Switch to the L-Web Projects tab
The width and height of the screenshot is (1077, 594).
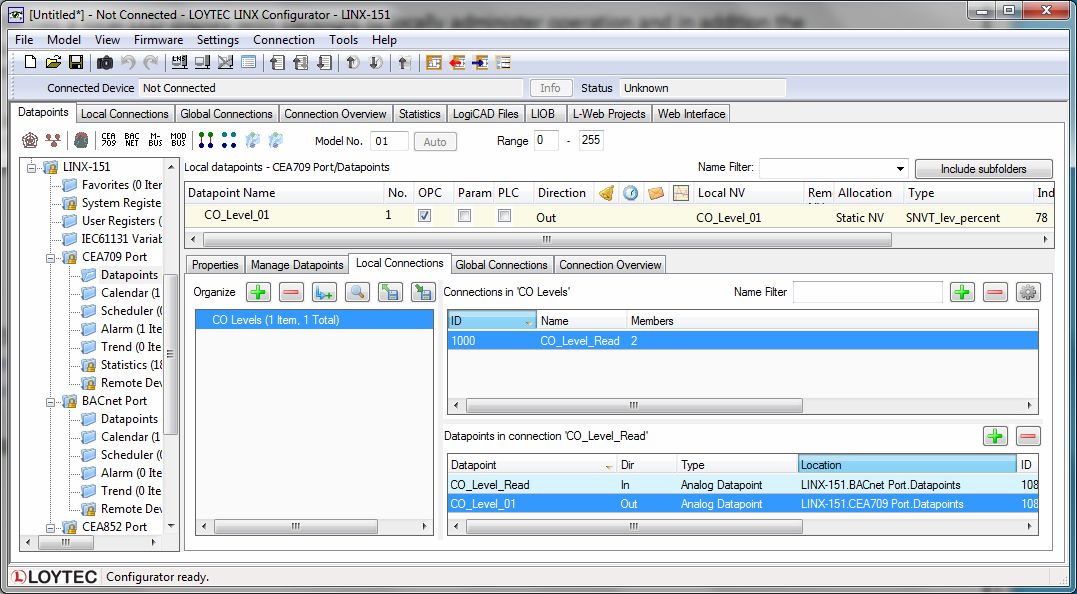tap(609, 114)
